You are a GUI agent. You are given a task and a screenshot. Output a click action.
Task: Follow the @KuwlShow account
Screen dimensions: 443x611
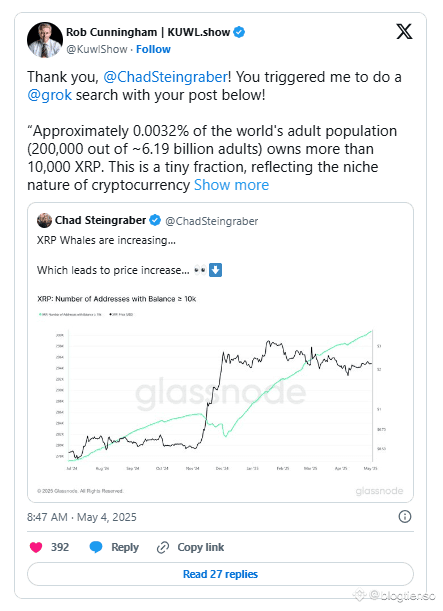point(153,49)
